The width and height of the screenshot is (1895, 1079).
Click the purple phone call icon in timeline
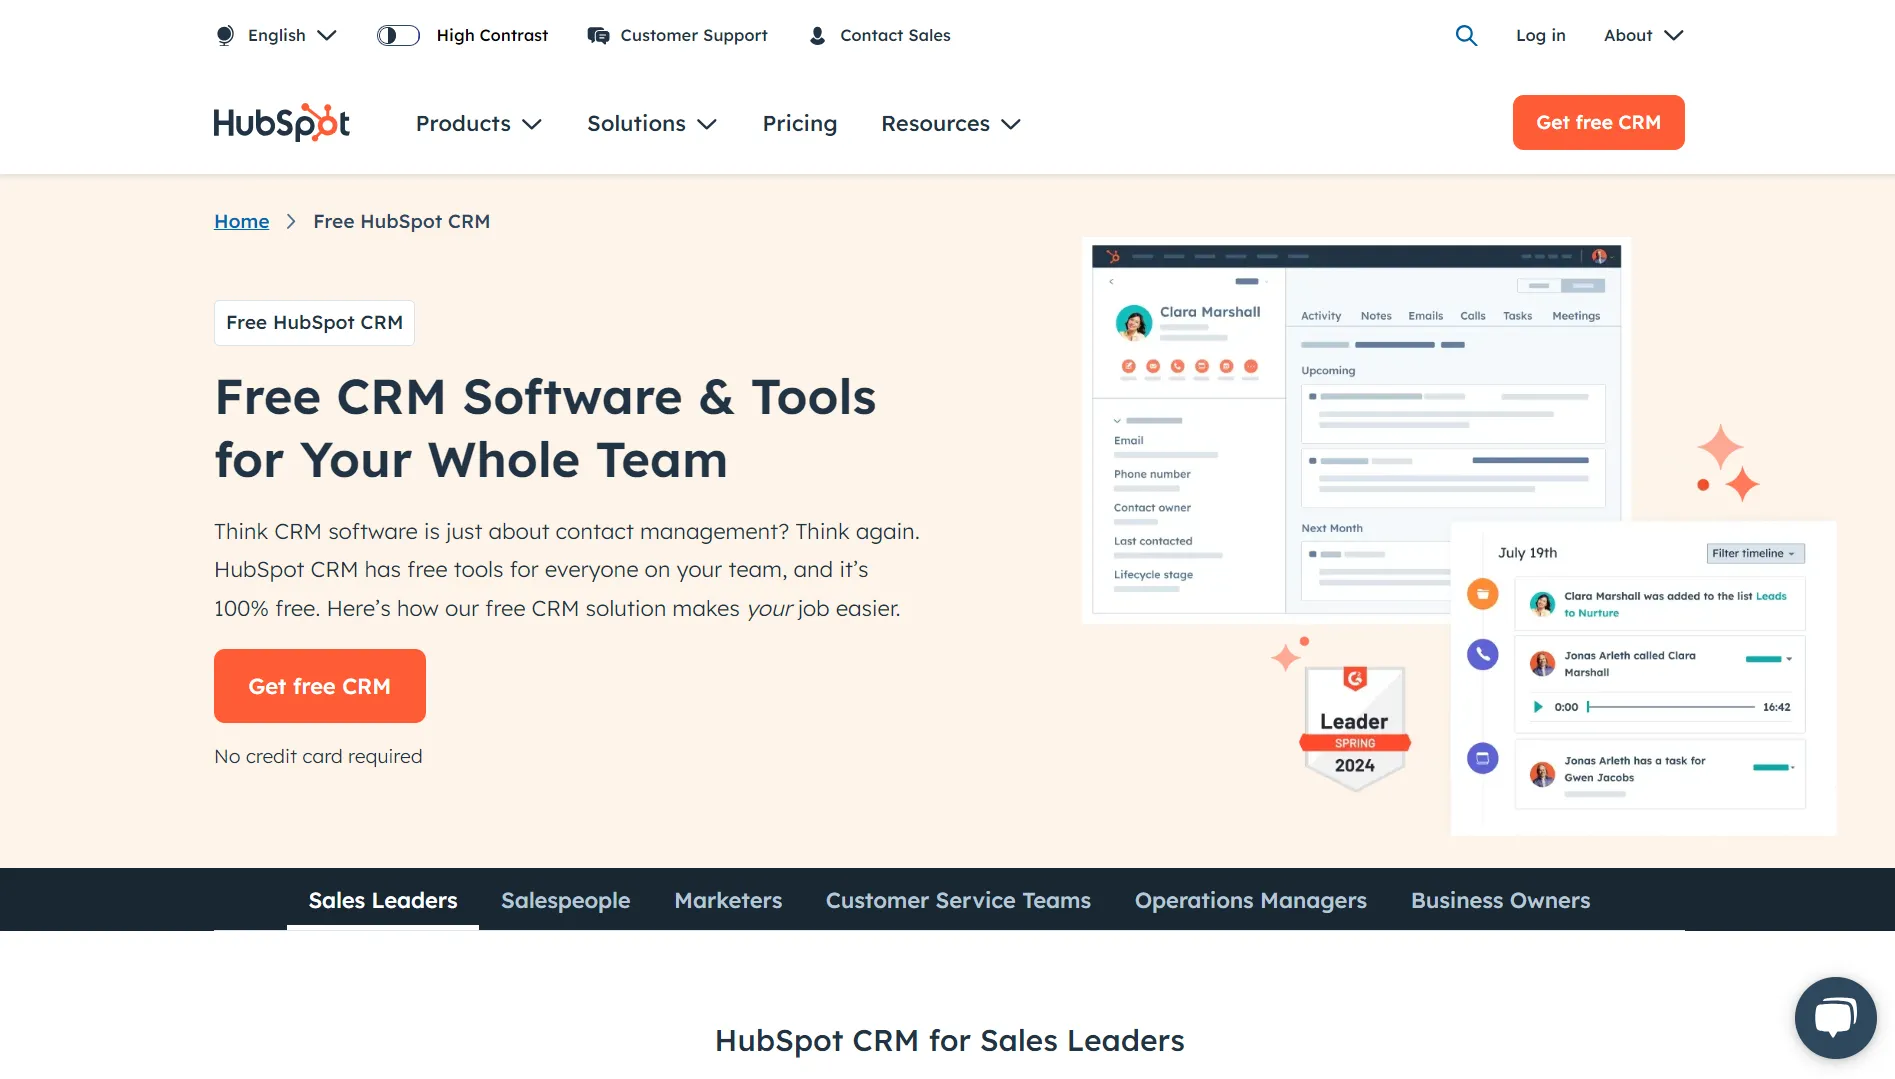1482,655
